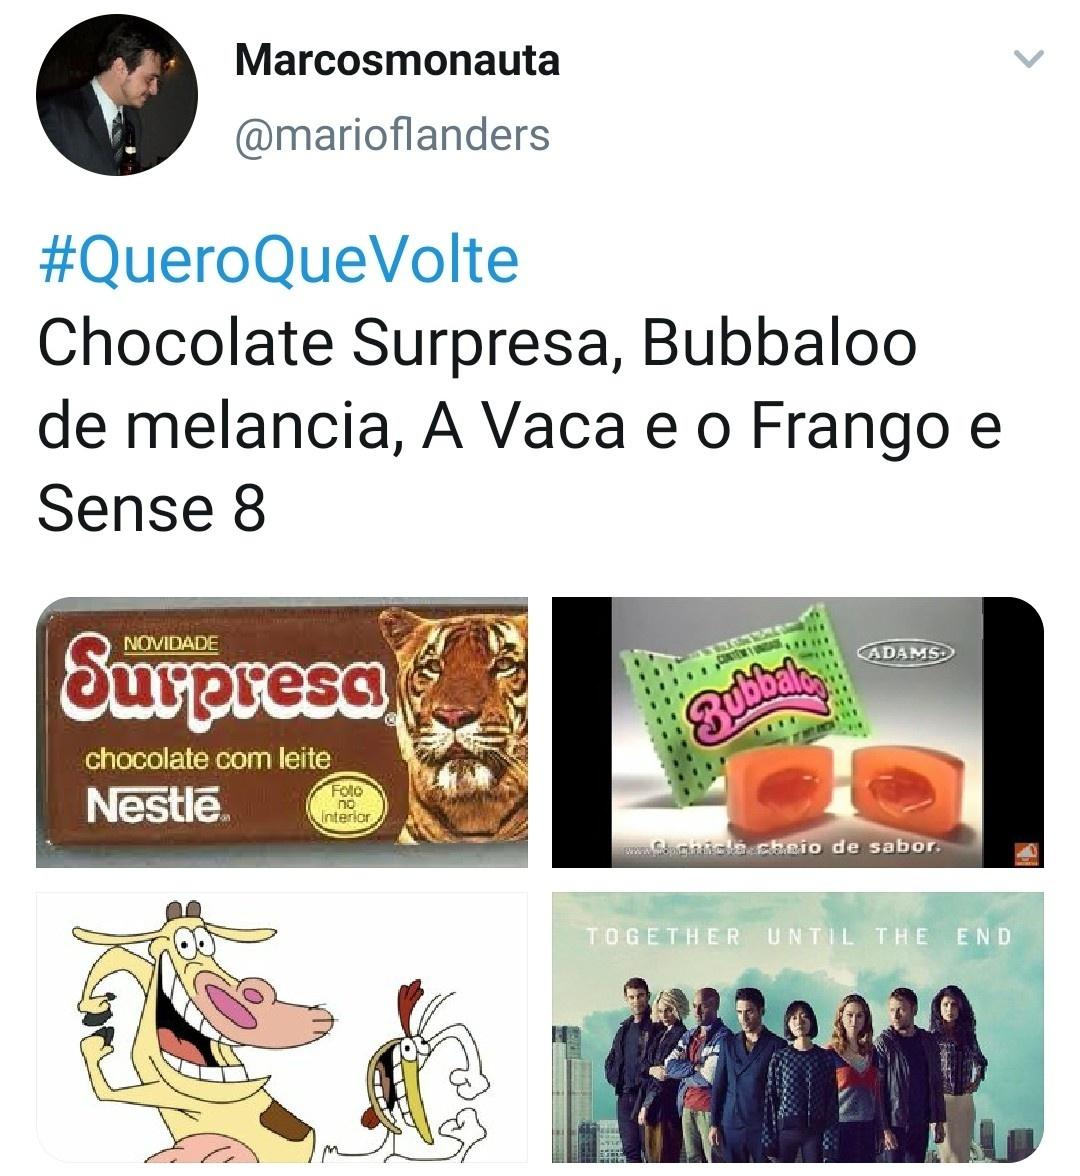Viewport: 1080px width, 1176px height.
Task: Open the @marioflanders handle profile
Action: 392,135
